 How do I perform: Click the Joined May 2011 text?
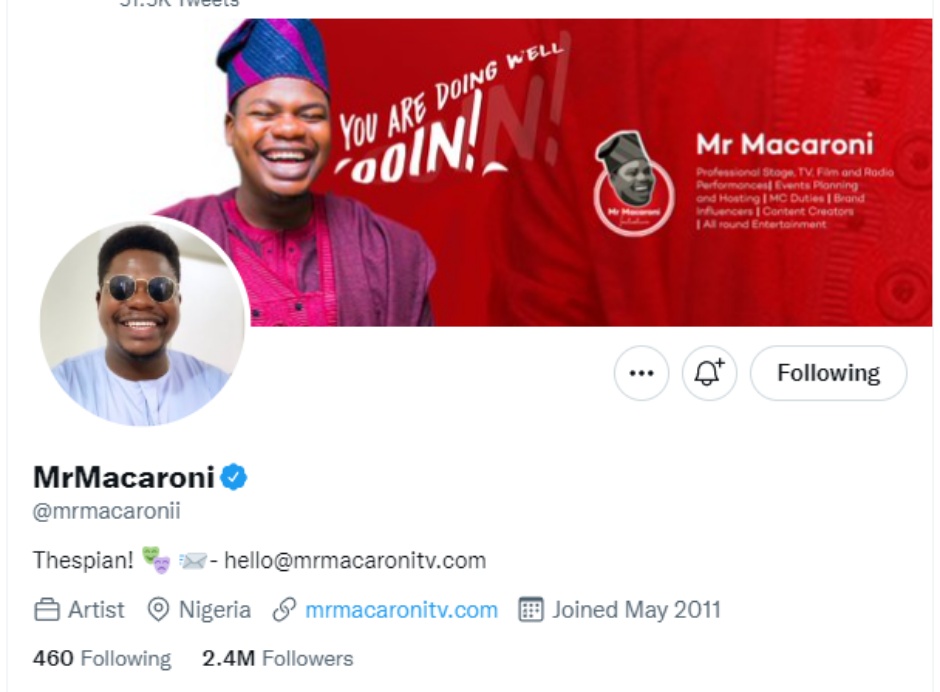pos(636,610)
